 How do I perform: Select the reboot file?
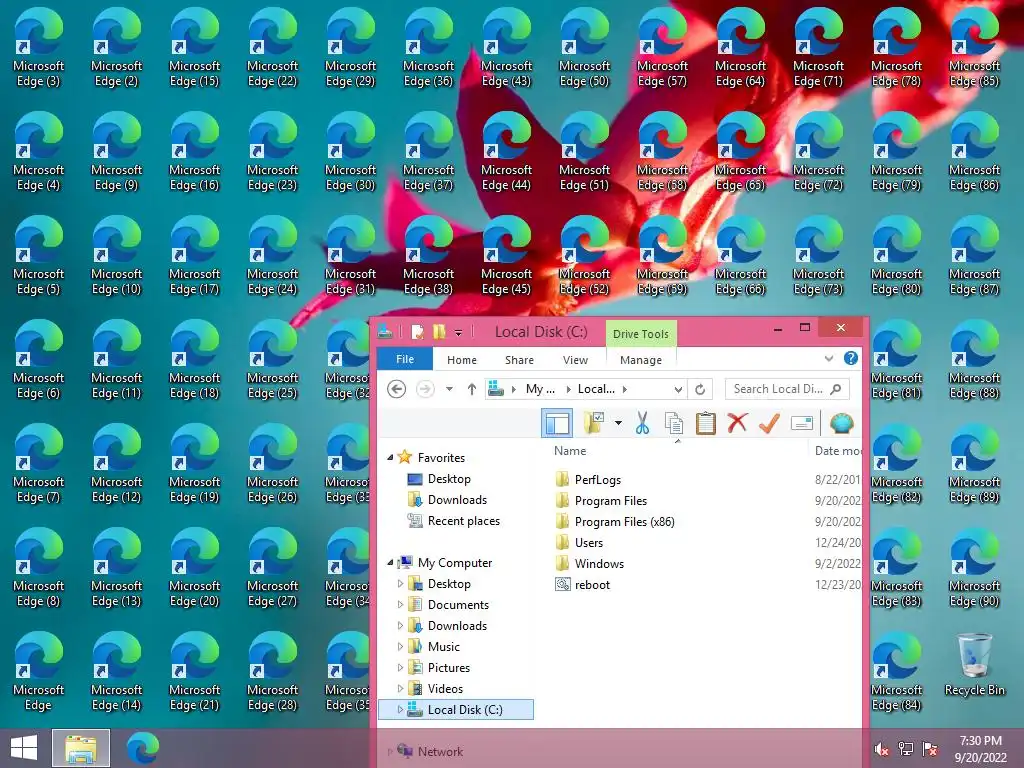[583, 584]
